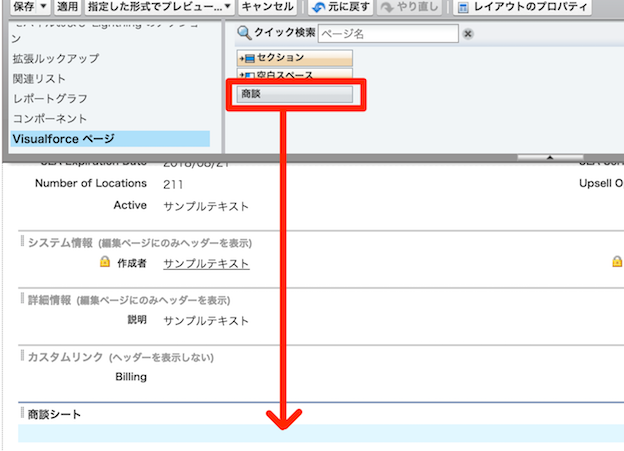The height and width of the screenshot is (451, 624).
Task: Click the 詳細情報 section header
Action: tap(129, 300)
